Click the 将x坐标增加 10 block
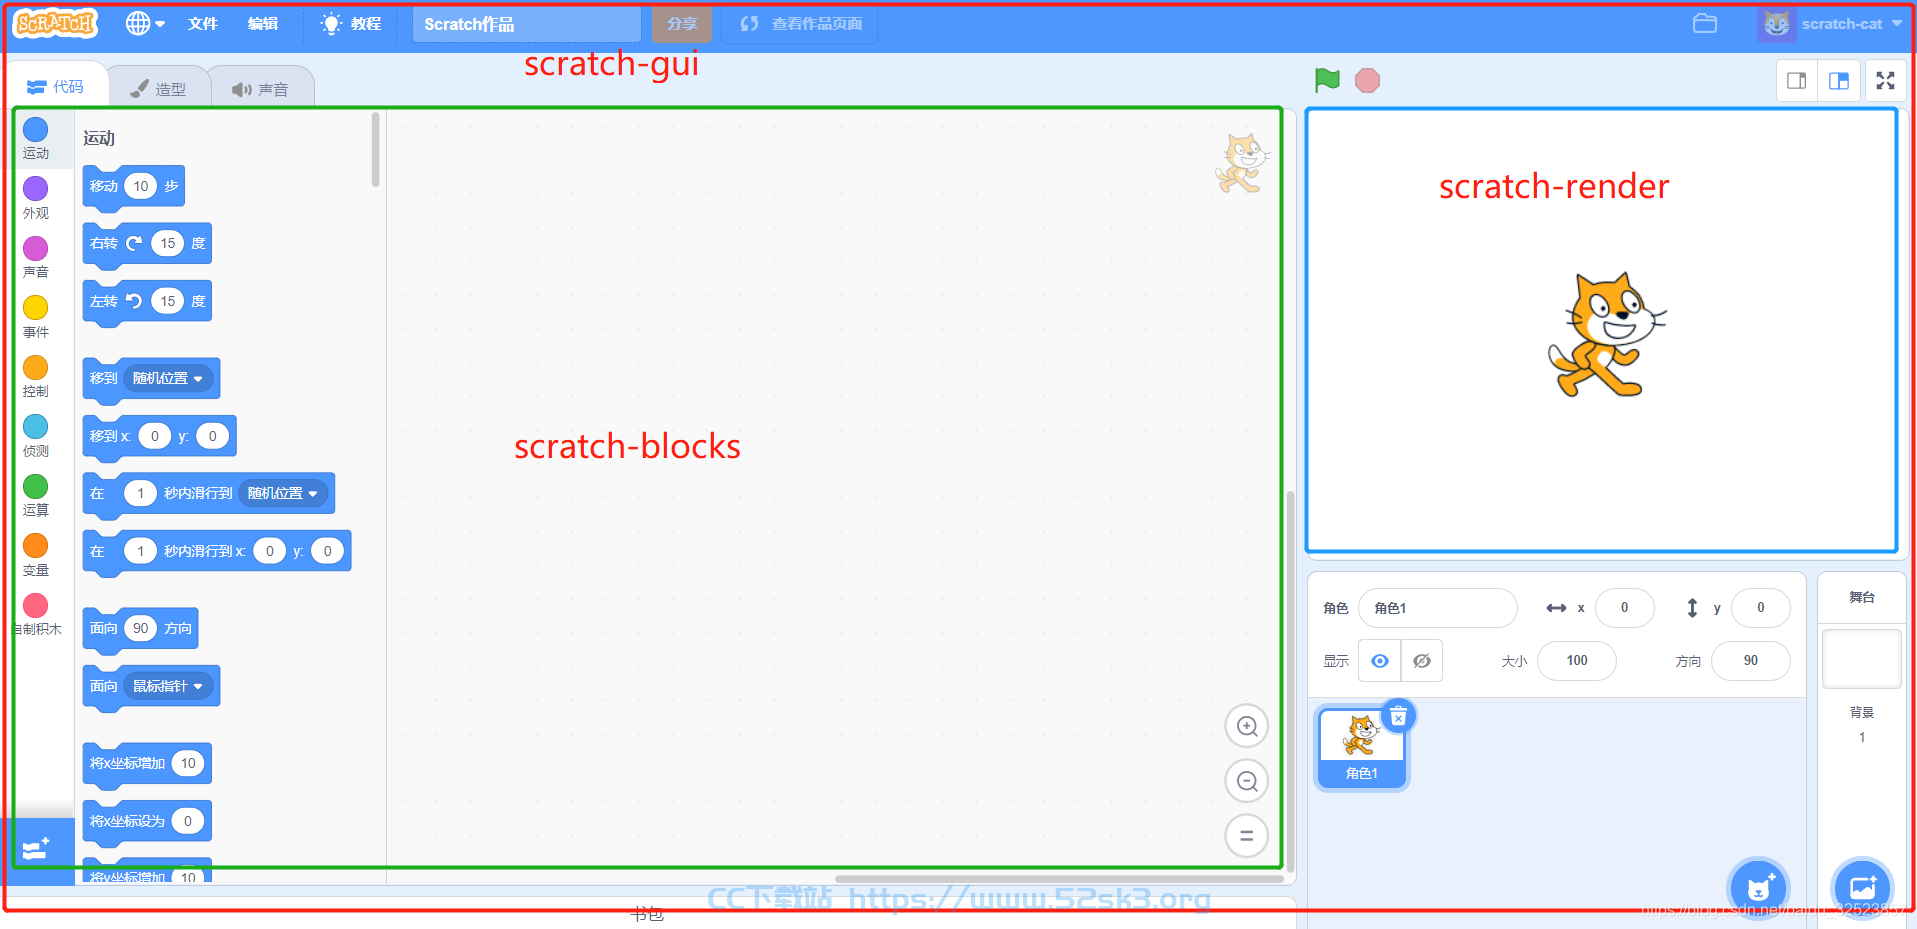 pyautogui.click(x=147, y=764)
